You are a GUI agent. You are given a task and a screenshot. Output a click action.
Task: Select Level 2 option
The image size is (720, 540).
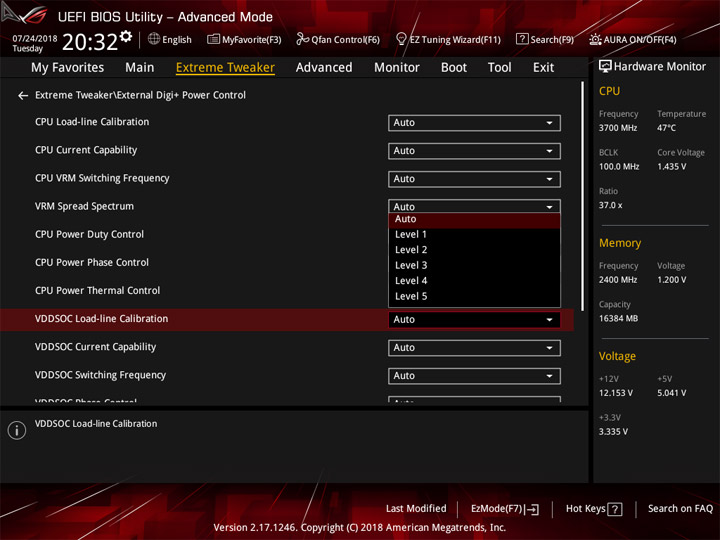[x=474, y=250]
